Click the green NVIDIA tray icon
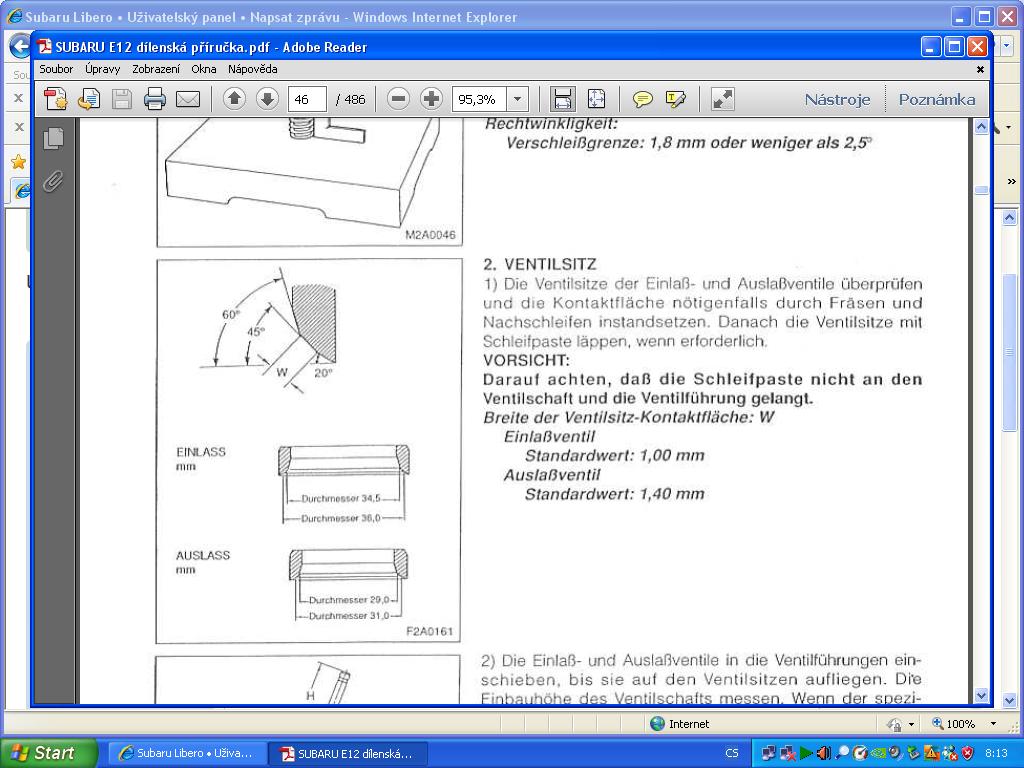Viewport: 1024px width, 768px height. pos(878,753)
